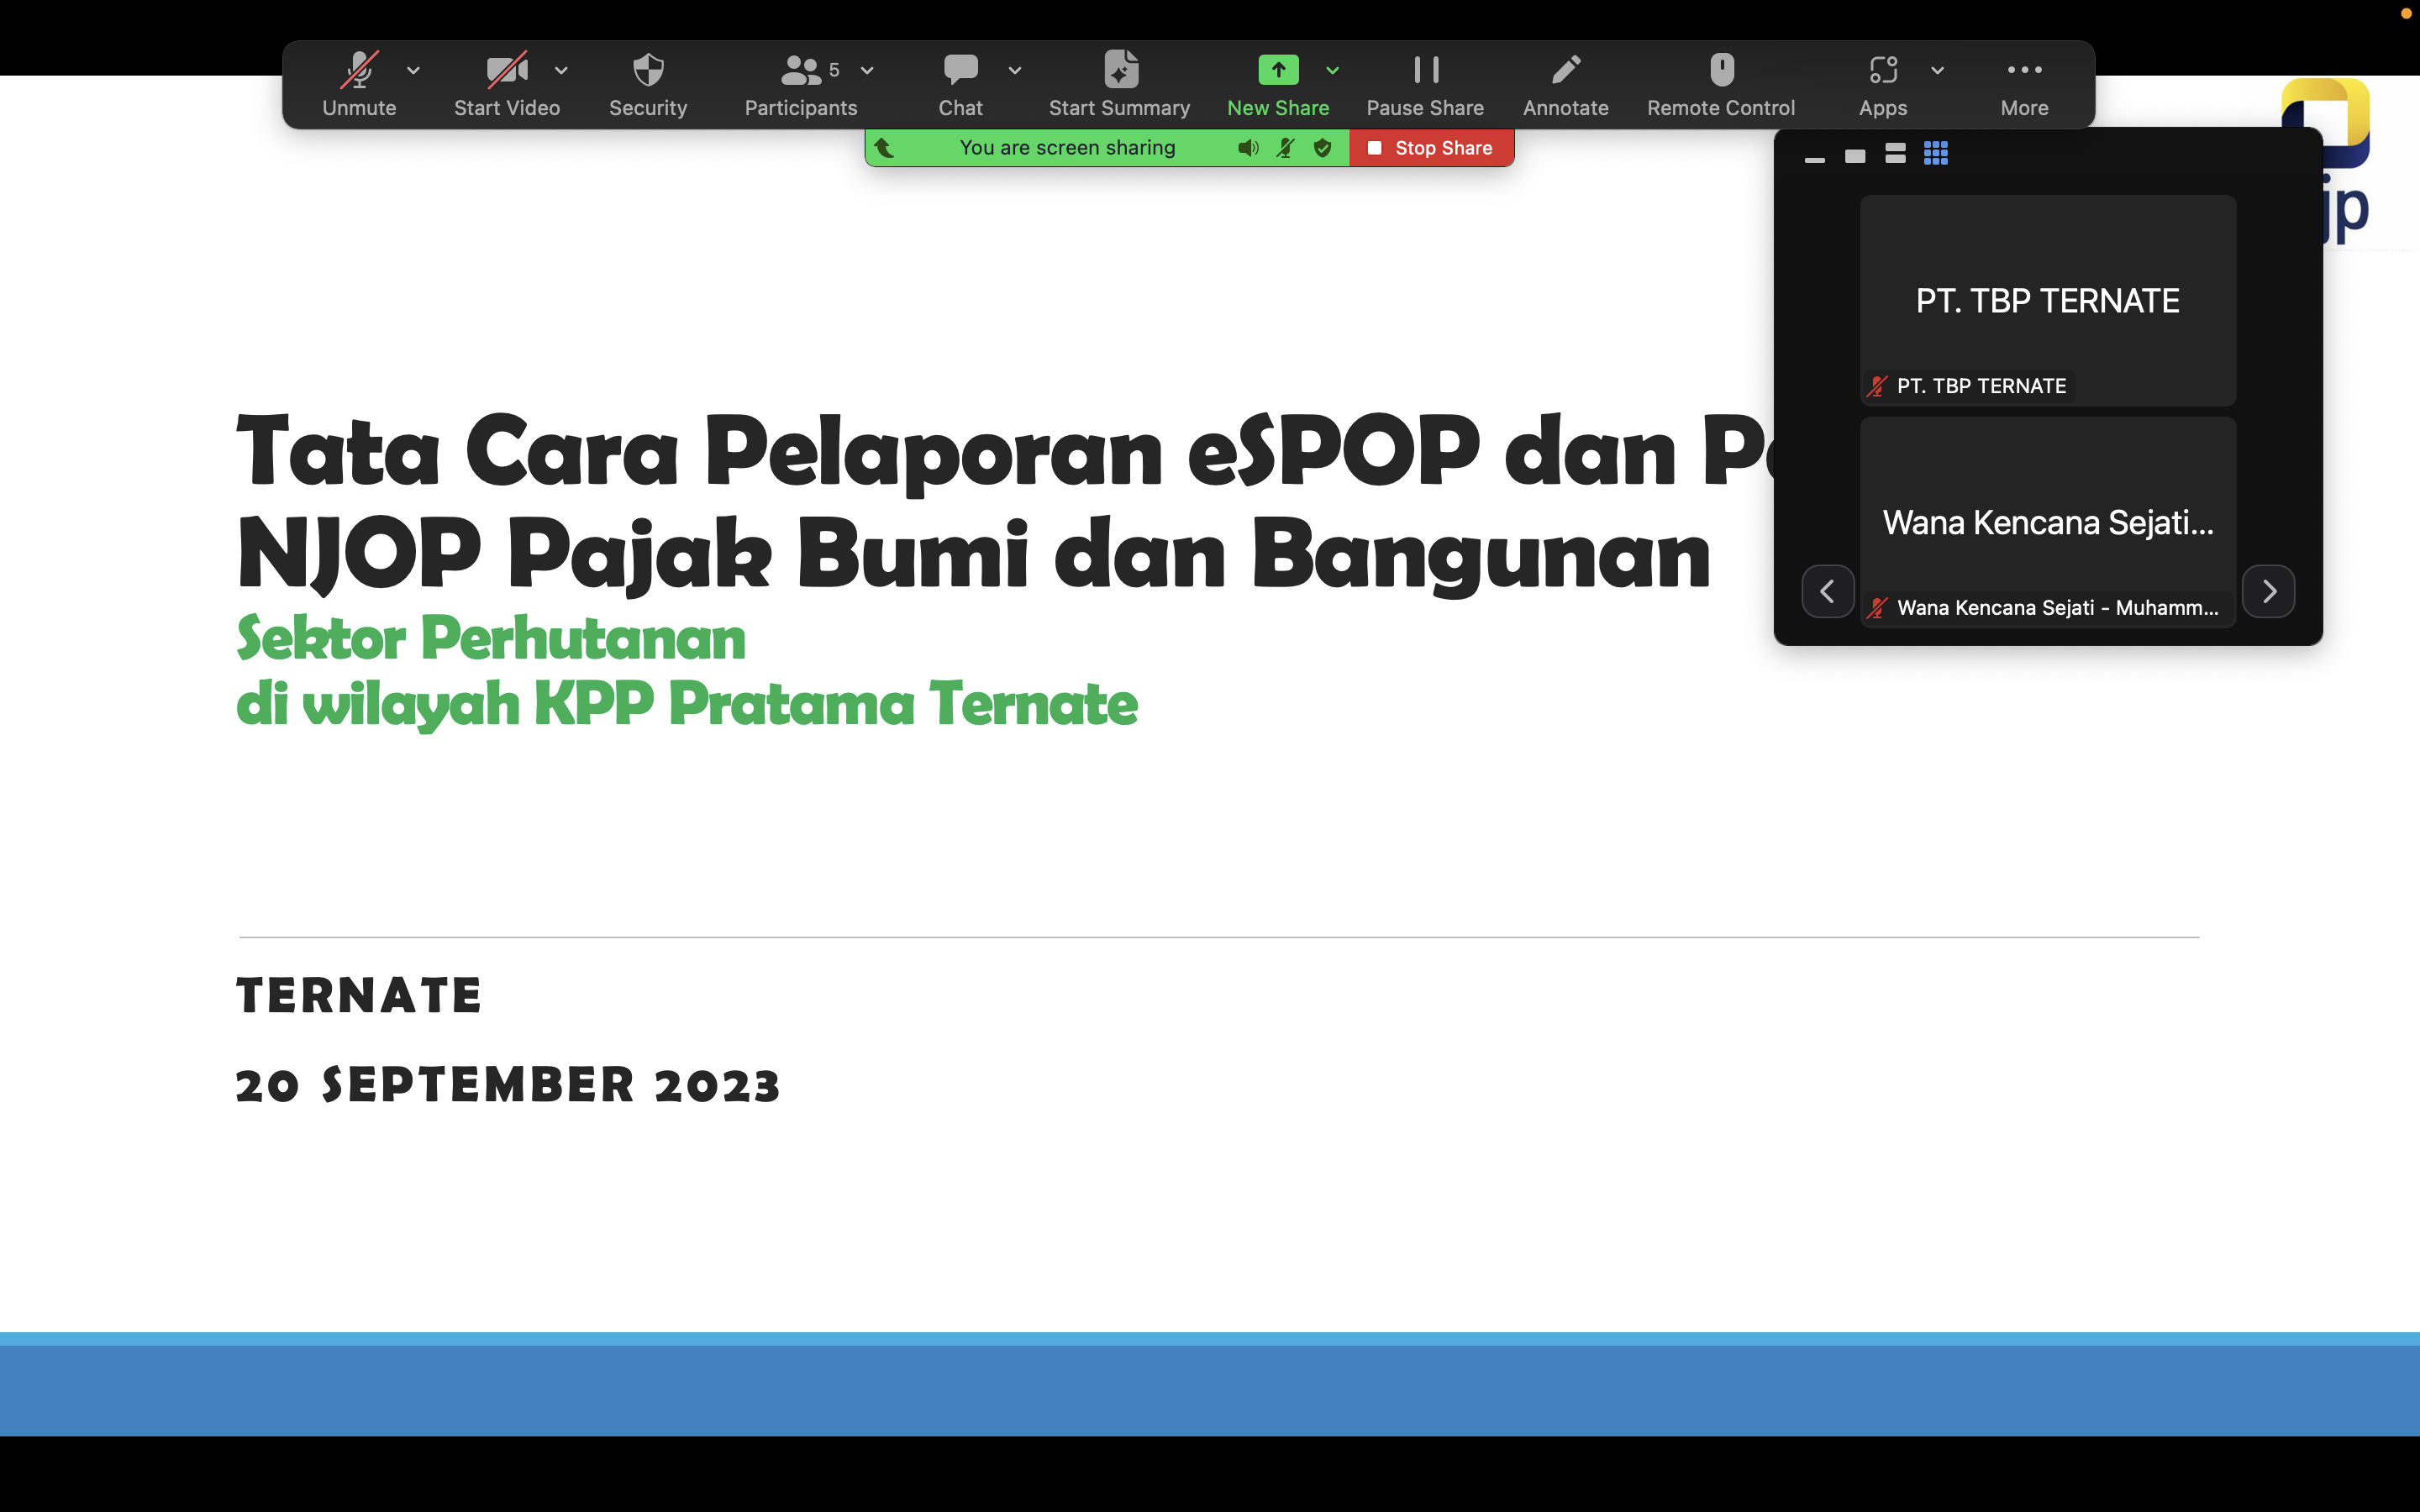Click the New Share green arrow icon
This screenshot has width=2420, height=1512.
[1278, 70]
